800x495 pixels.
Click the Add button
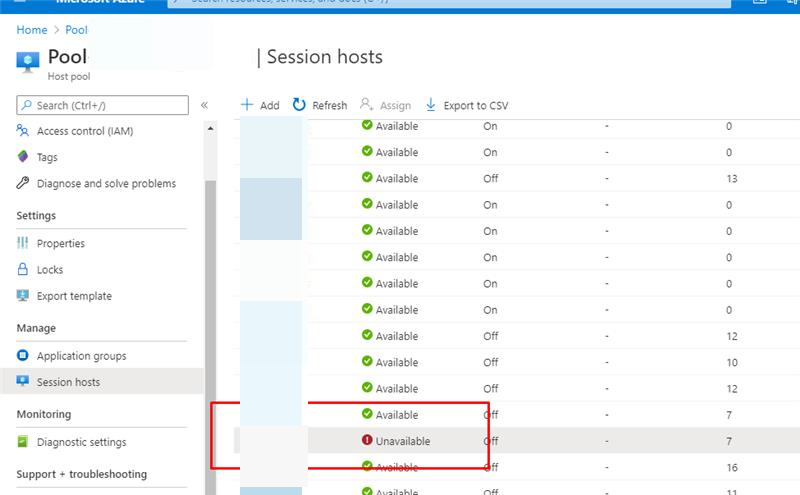coord(260,105)
